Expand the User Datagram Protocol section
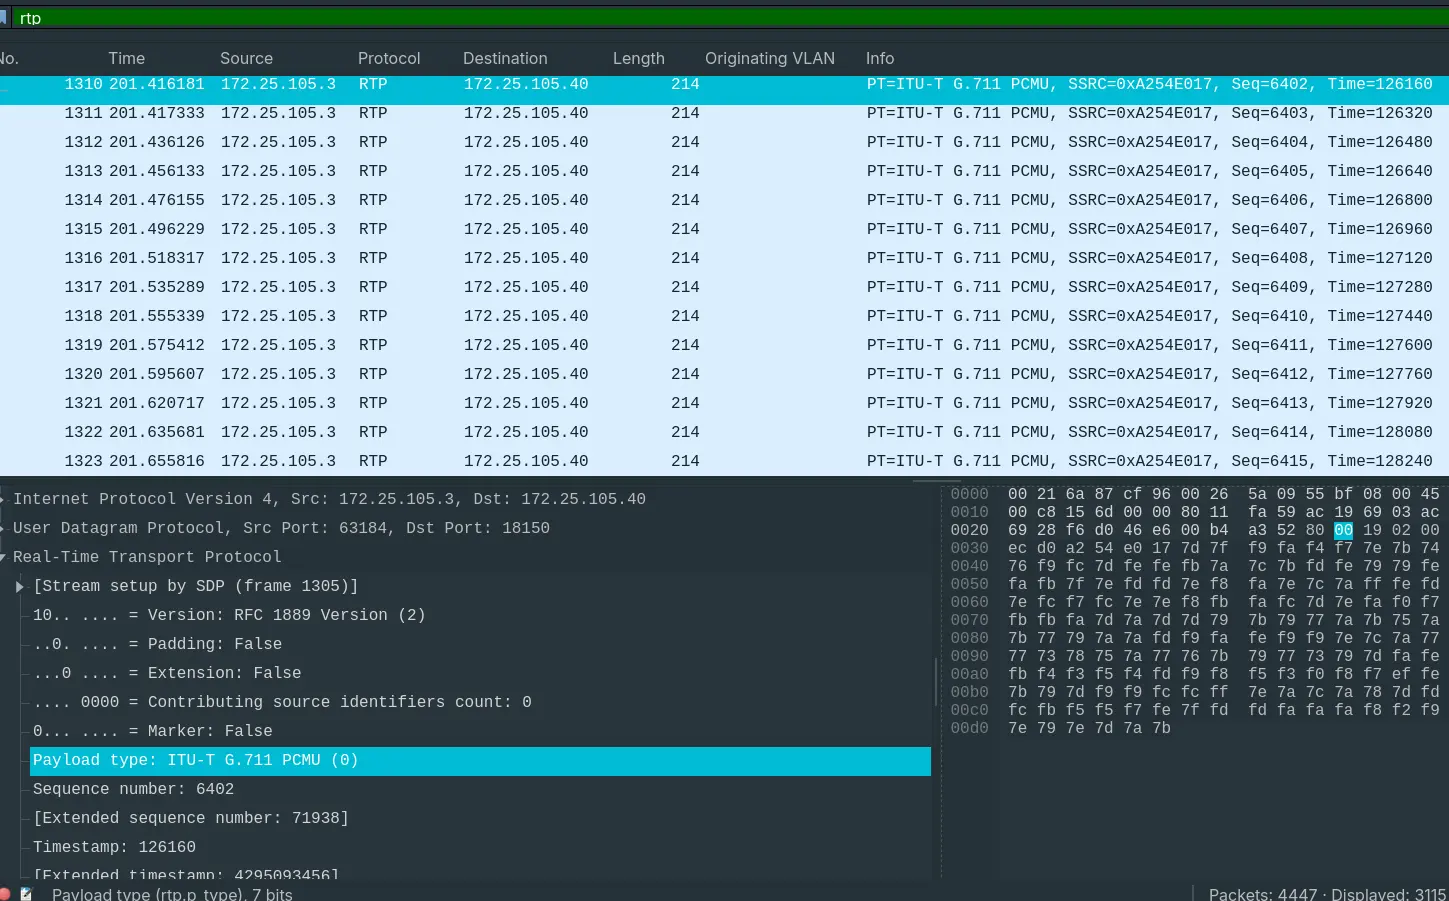1449x901 pixels. (3, 528)
